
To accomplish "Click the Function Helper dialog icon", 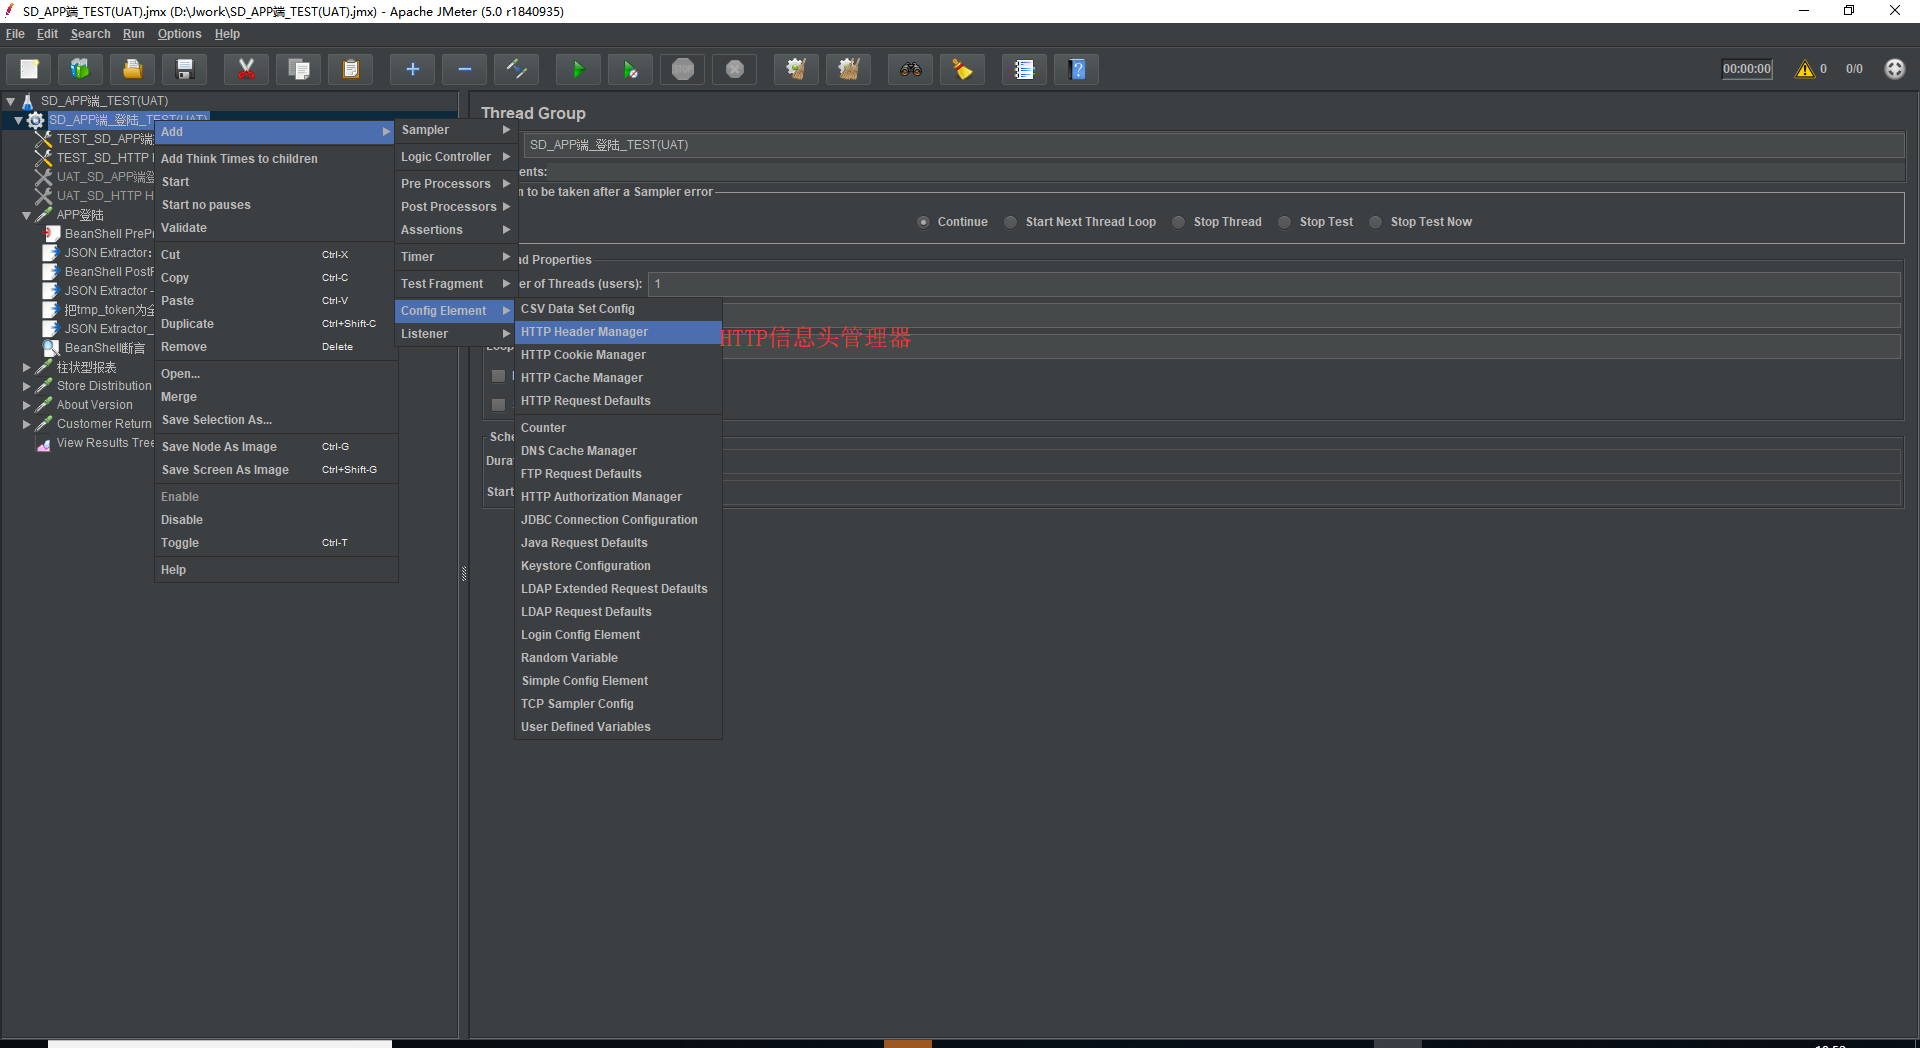I will [x=1024, y=69].
